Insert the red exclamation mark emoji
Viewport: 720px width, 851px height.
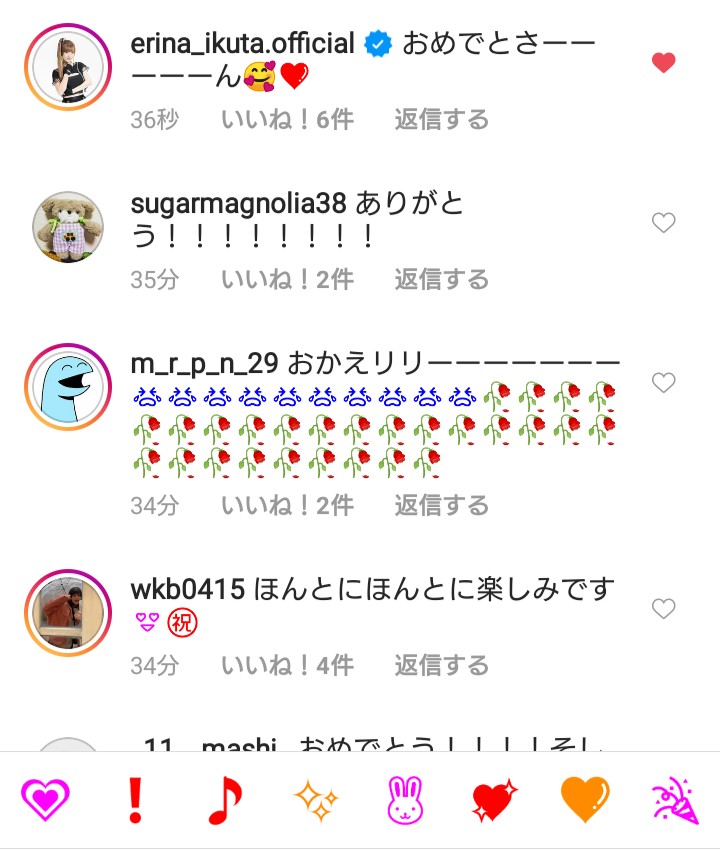click(x=135, y=800)
